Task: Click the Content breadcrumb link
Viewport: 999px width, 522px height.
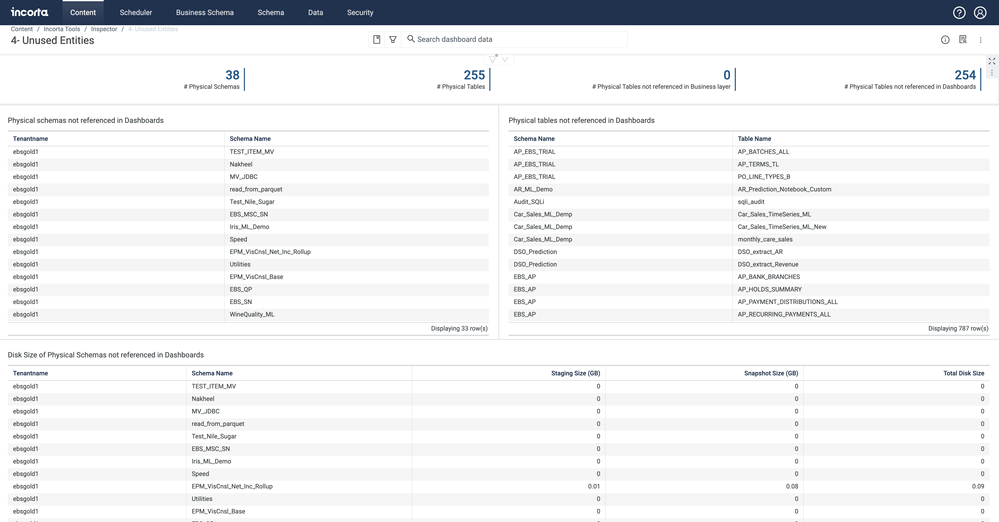Action: pos(22,29)
